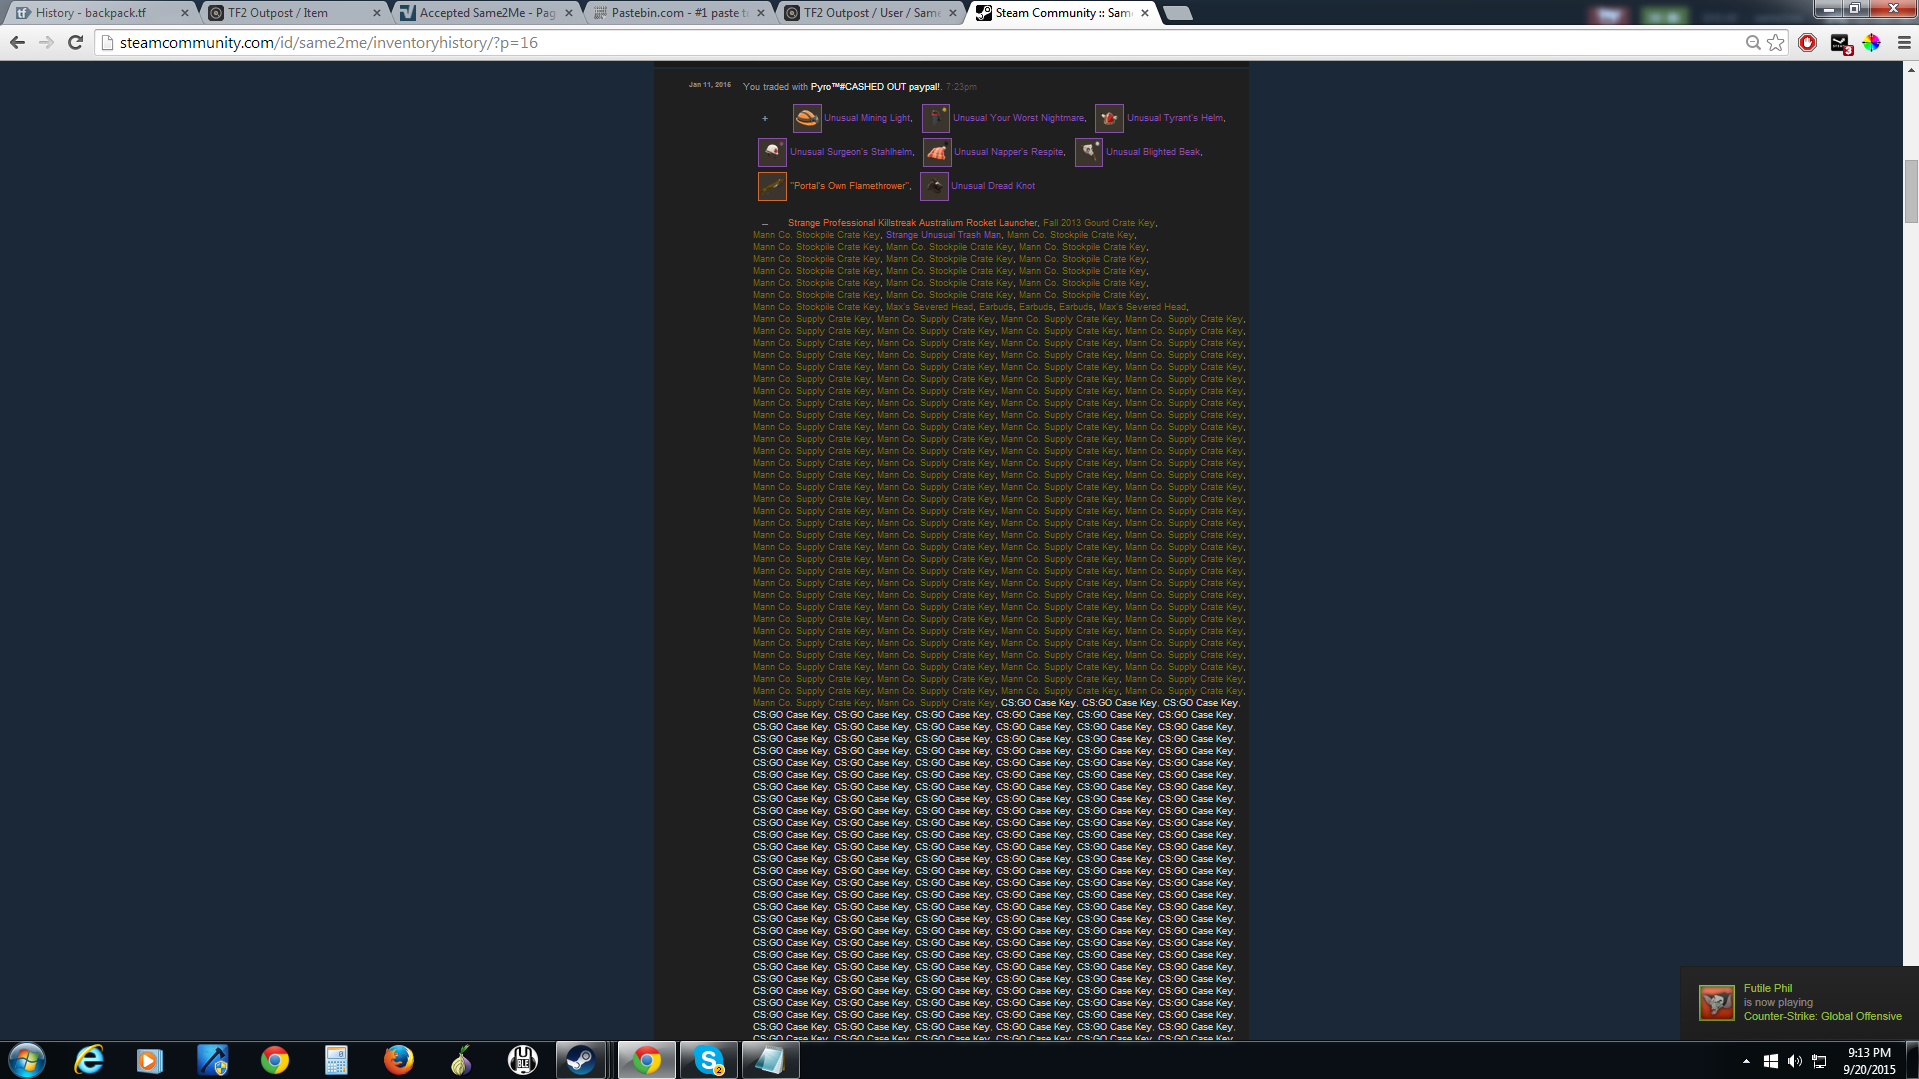Show hidden system tray icons
Image resolution: width=1919 pixels, height=1079 pixels.
point(1746,1061)
